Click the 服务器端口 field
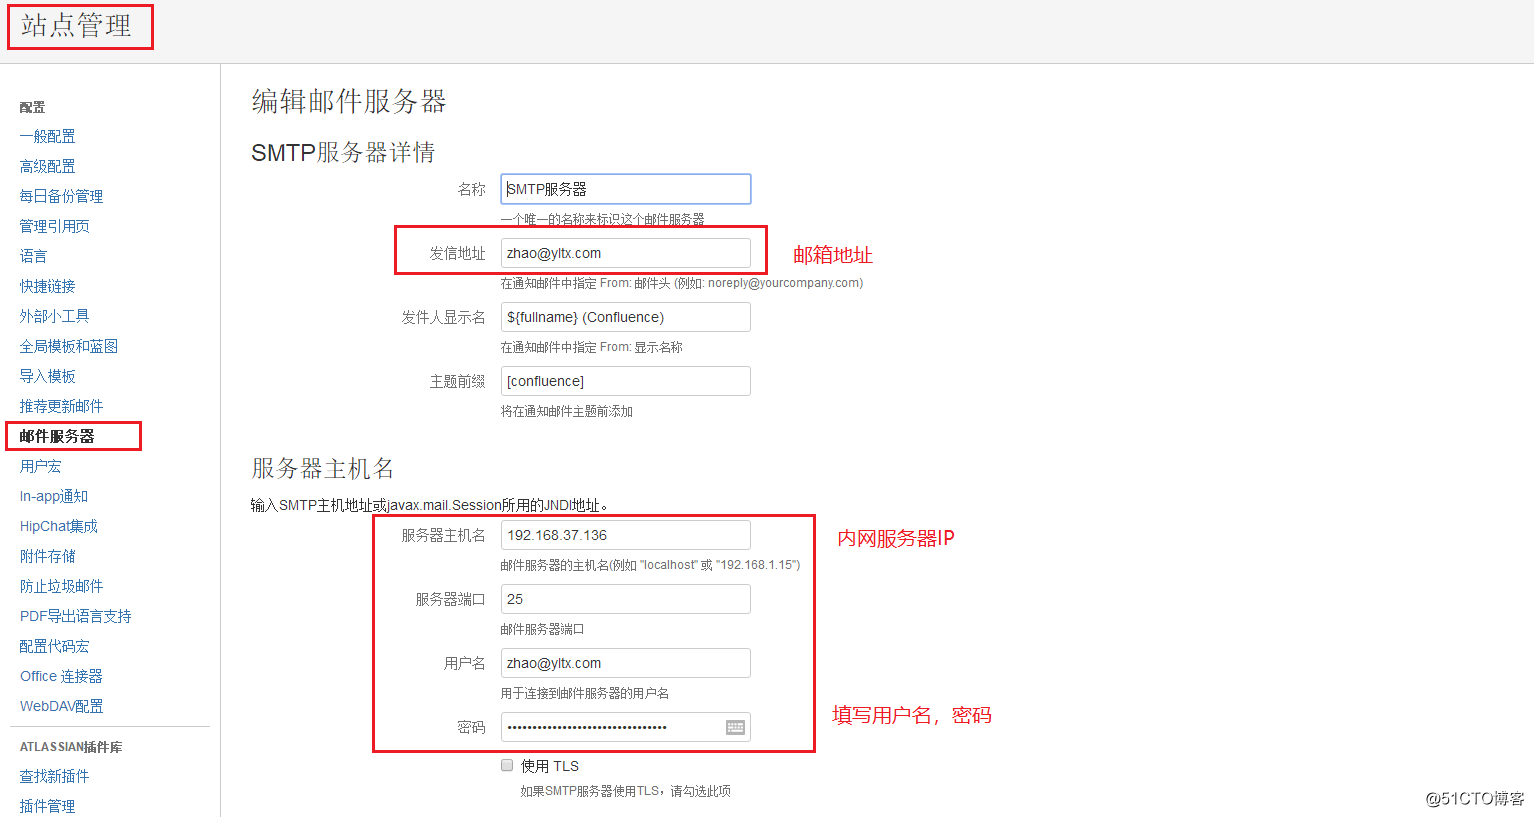The width and height of the screenshot is (1534, 817). point(626,599)
